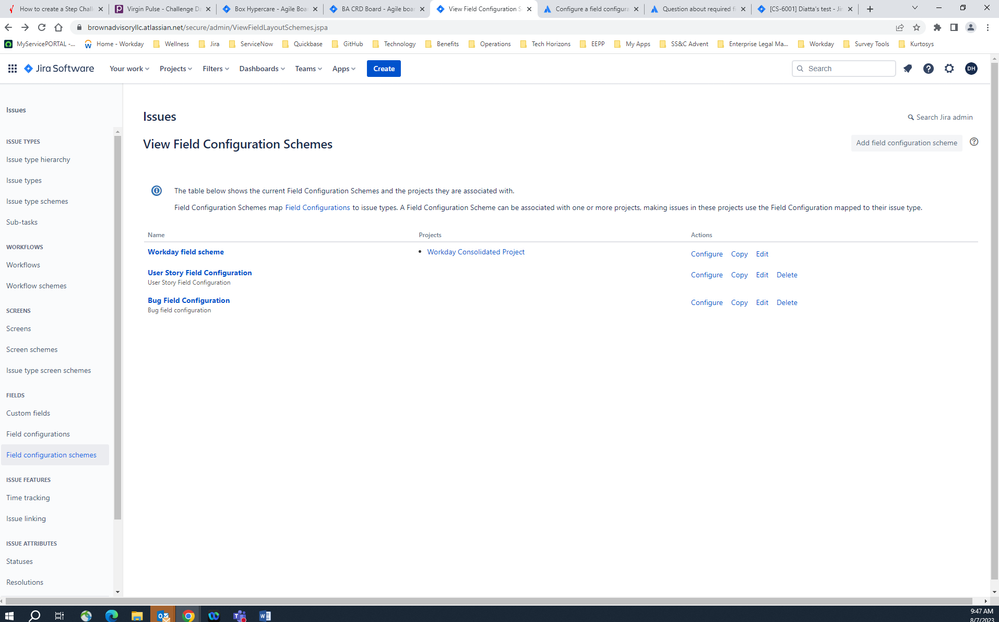The image size is (999, 622).
Task: Launch Microsoft Teams from the taskbar
Action: pos(239,614)
